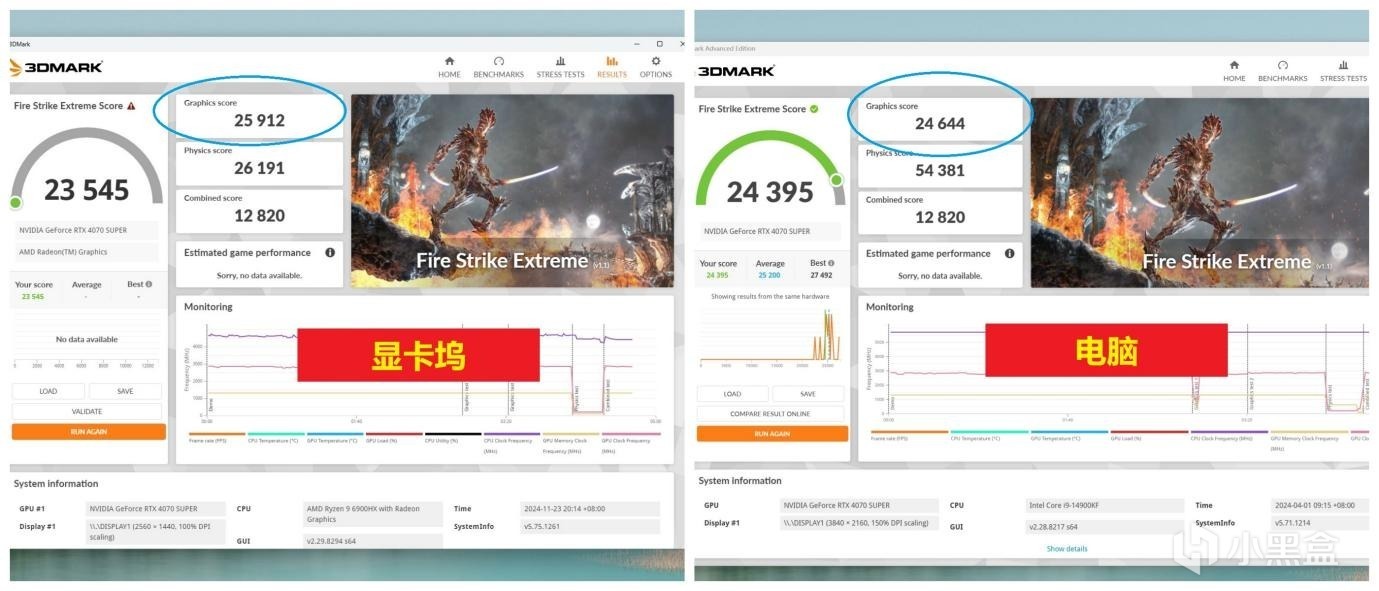Select RESULTS tab in the left 3DMark window

611,67
